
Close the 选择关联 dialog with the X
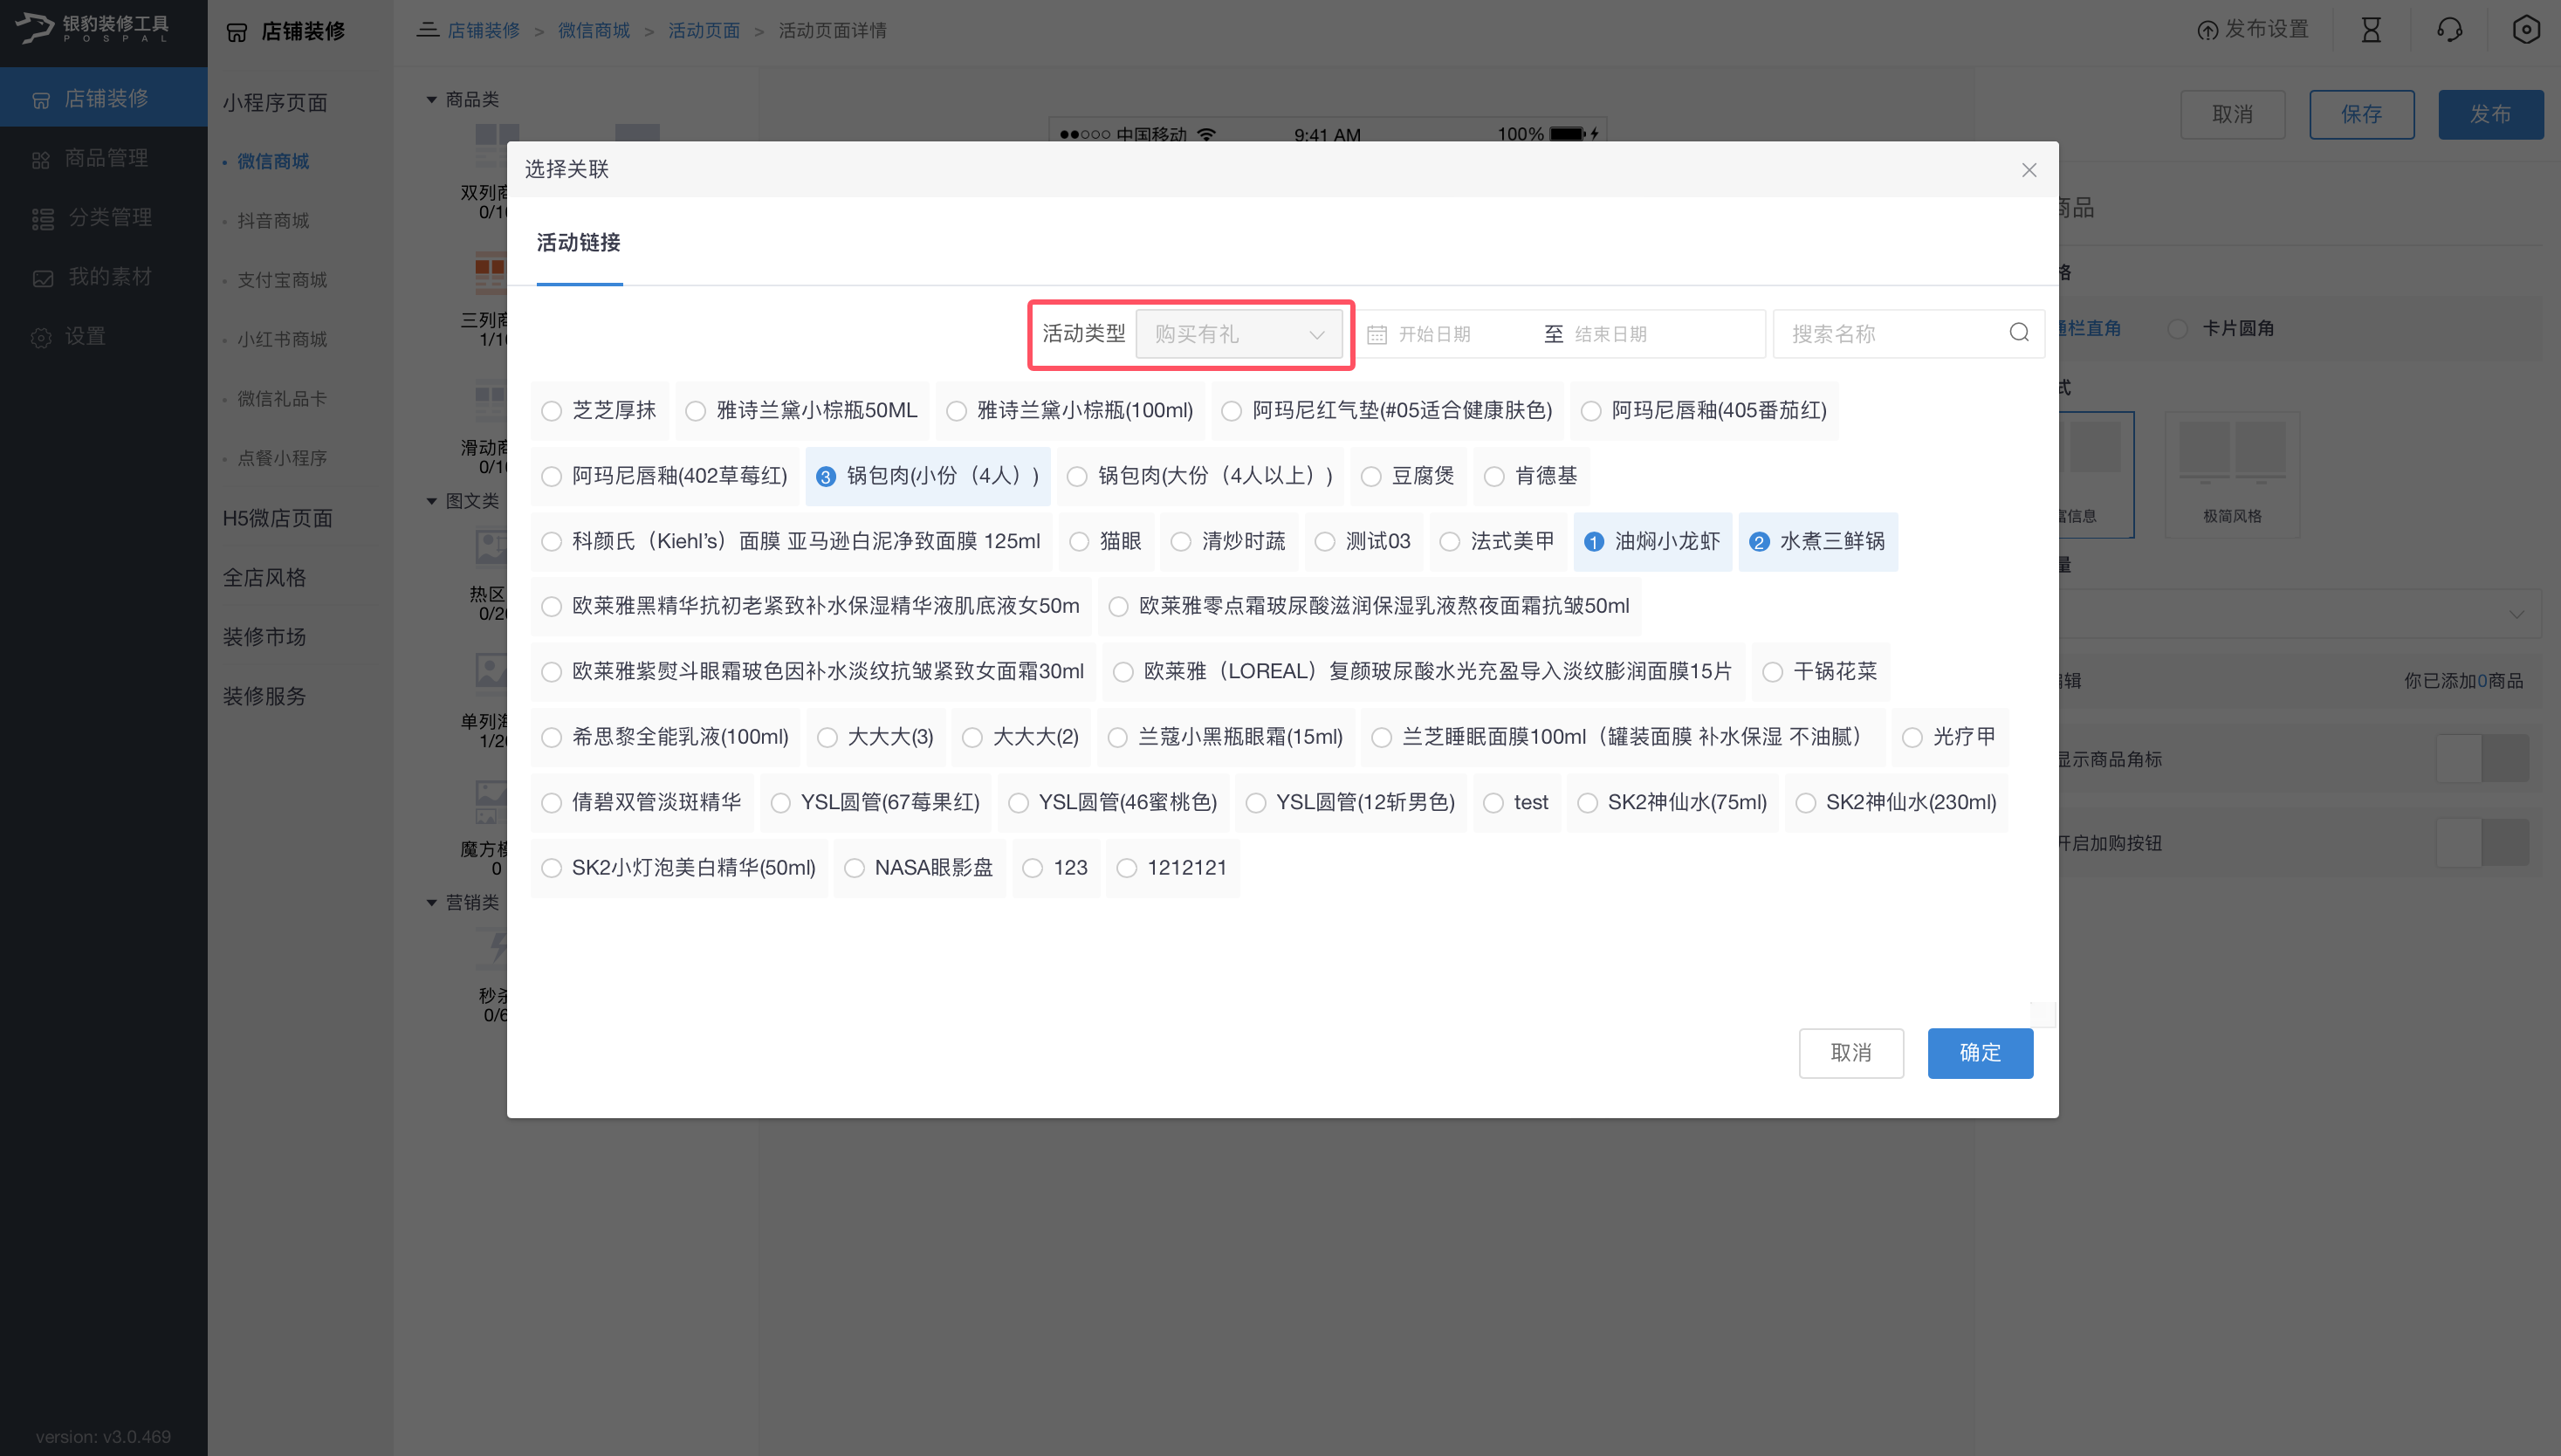[x=2029, y=170]
